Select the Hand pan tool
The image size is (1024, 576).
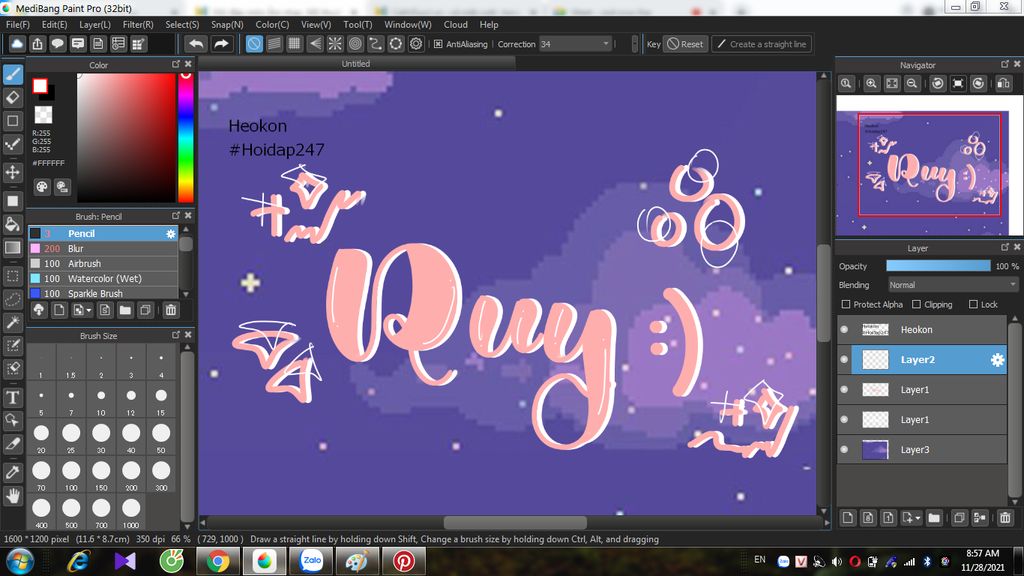point(13,496)
